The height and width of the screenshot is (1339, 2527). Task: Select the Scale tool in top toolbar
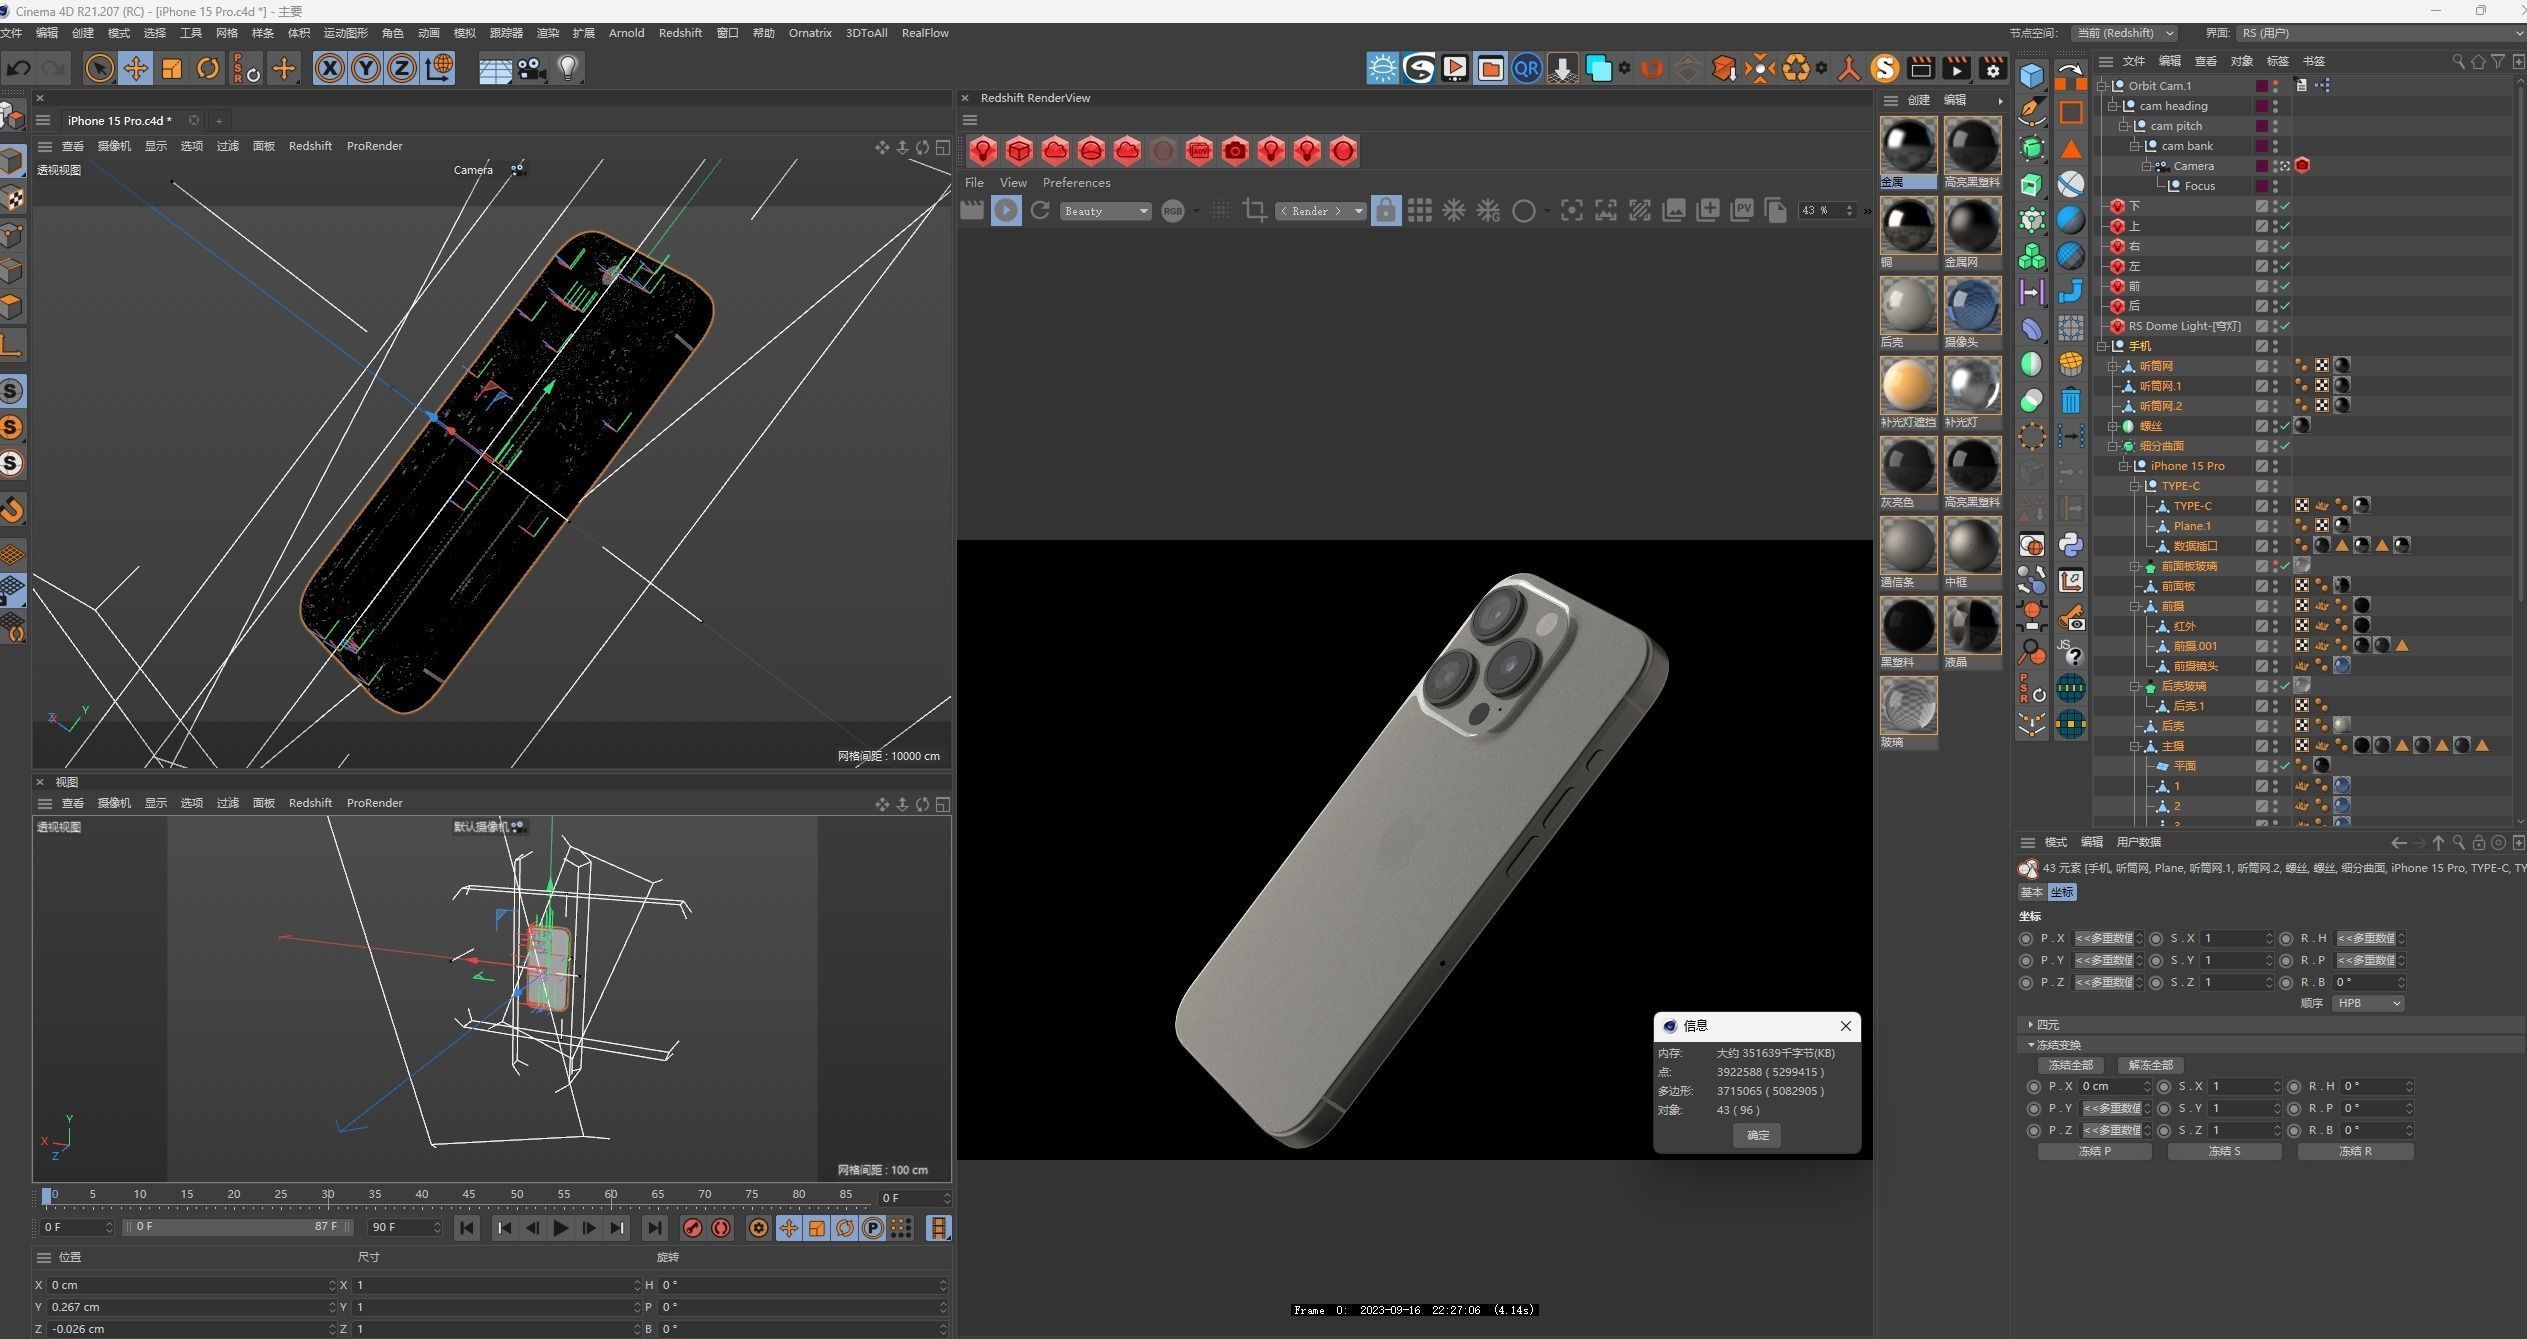[x=171, y=68]
